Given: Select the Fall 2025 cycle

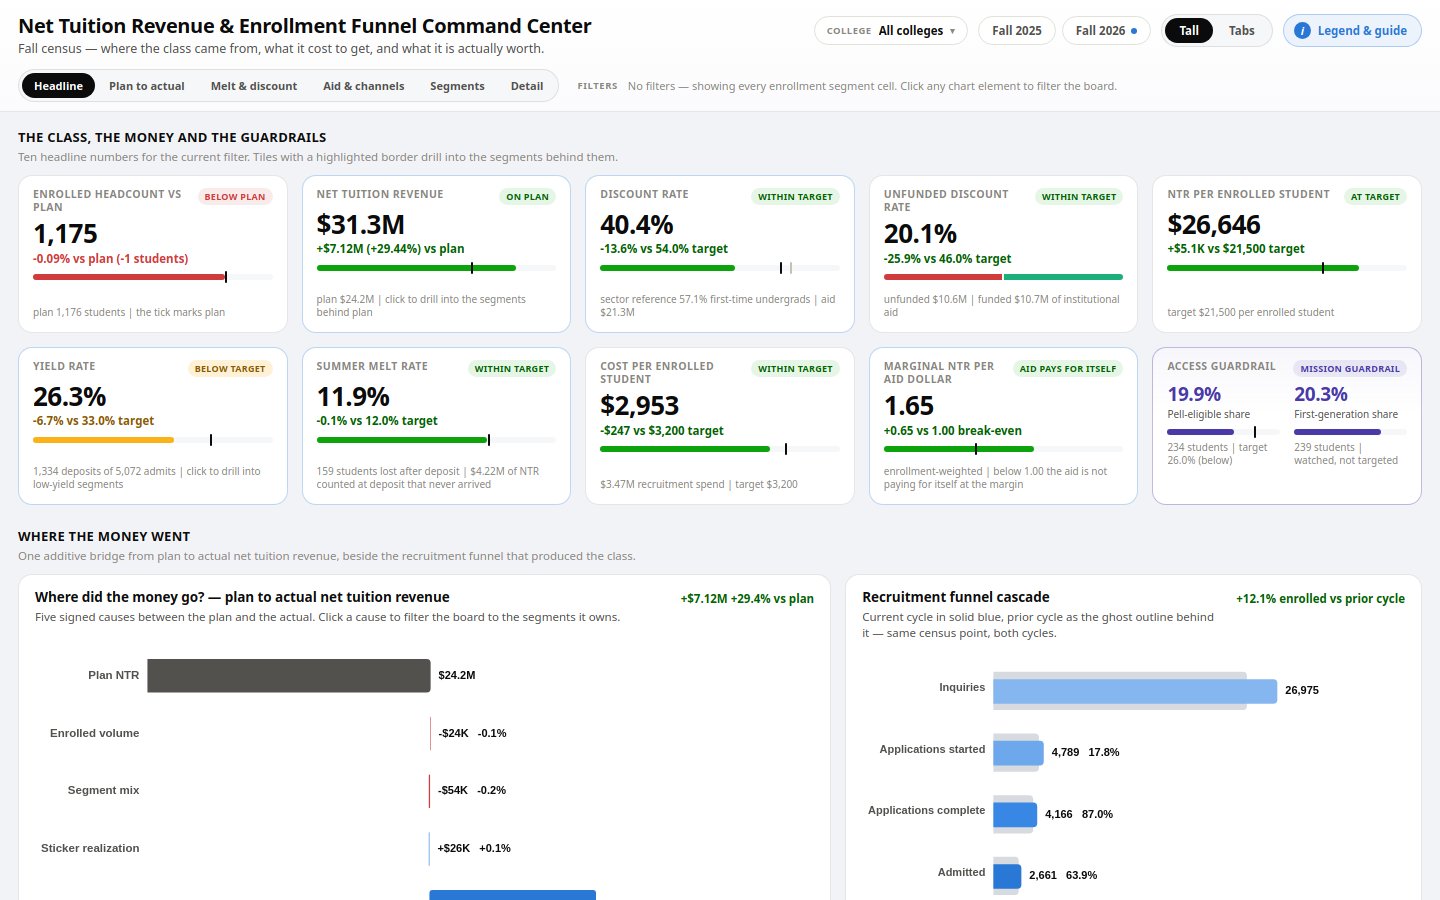Looking at the screenshot, I should pyautogui.click(x=1016, y=31).
